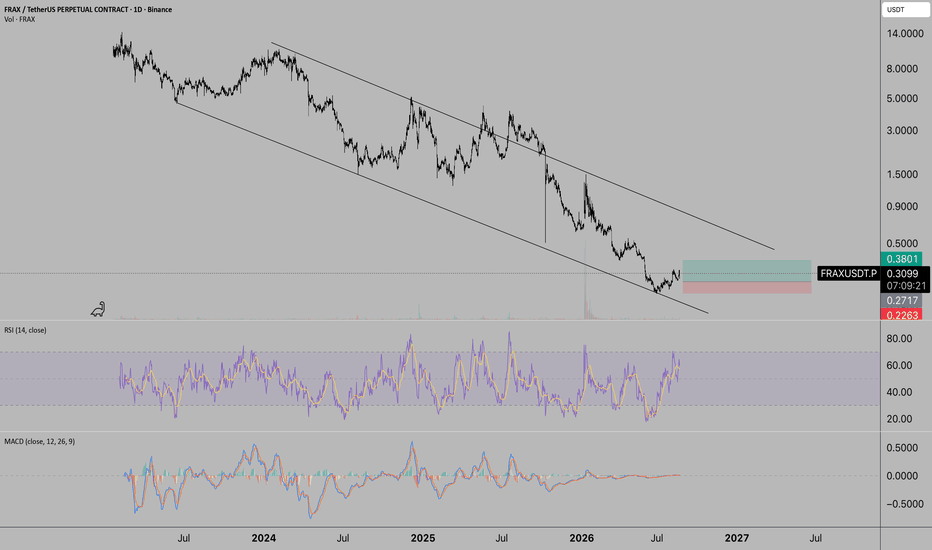This screenshot has width=932, height=550.
Task: Click the red 0.2263 stop-loss price label
Action: click(902, 315)
